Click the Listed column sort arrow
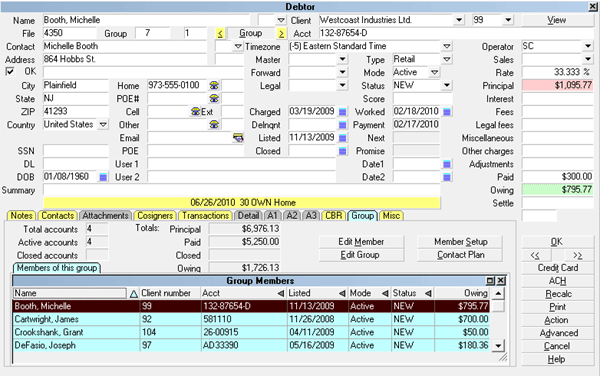Image resolution: width=600 pixels, height=376 pixels. [342, 293]
